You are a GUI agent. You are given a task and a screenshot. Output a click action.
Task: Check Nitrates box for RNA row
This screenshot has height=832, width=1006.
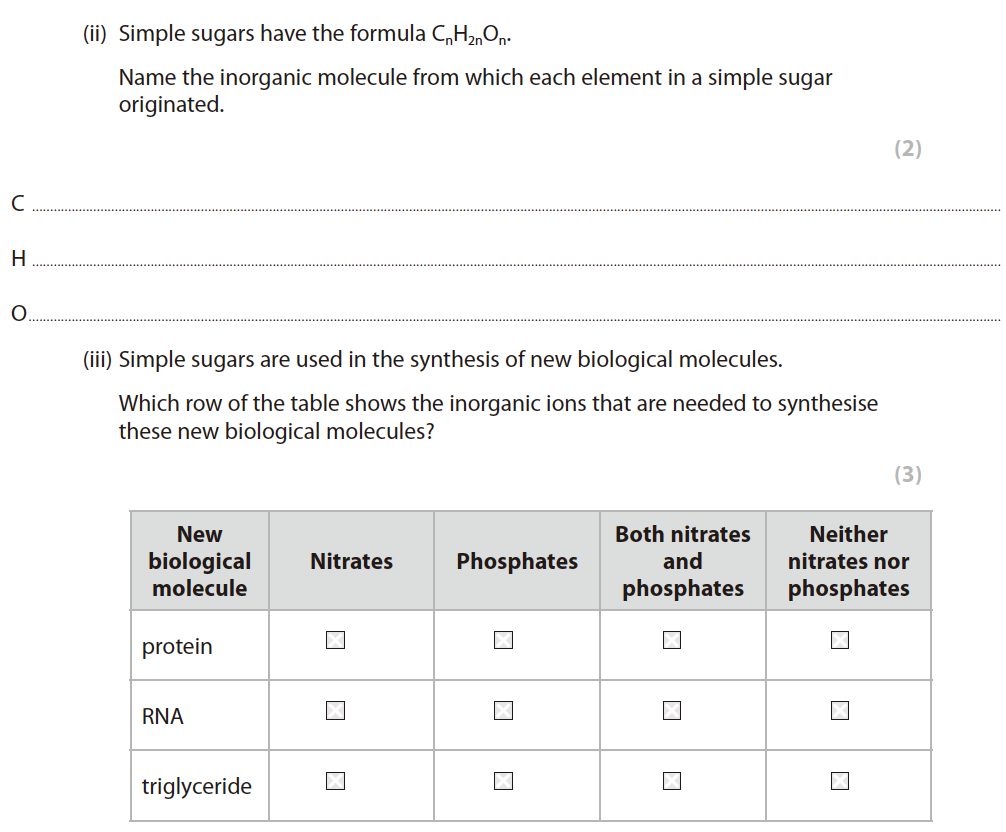coord(335,711)
